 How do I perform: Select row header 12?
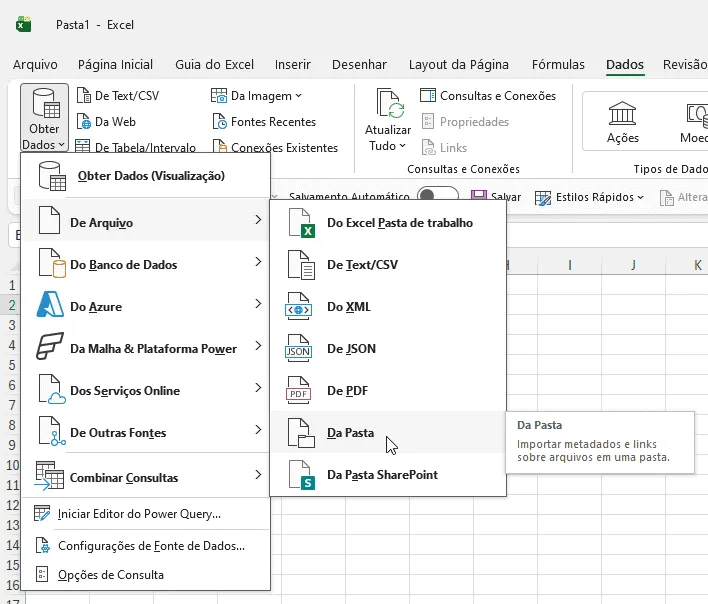12,505
